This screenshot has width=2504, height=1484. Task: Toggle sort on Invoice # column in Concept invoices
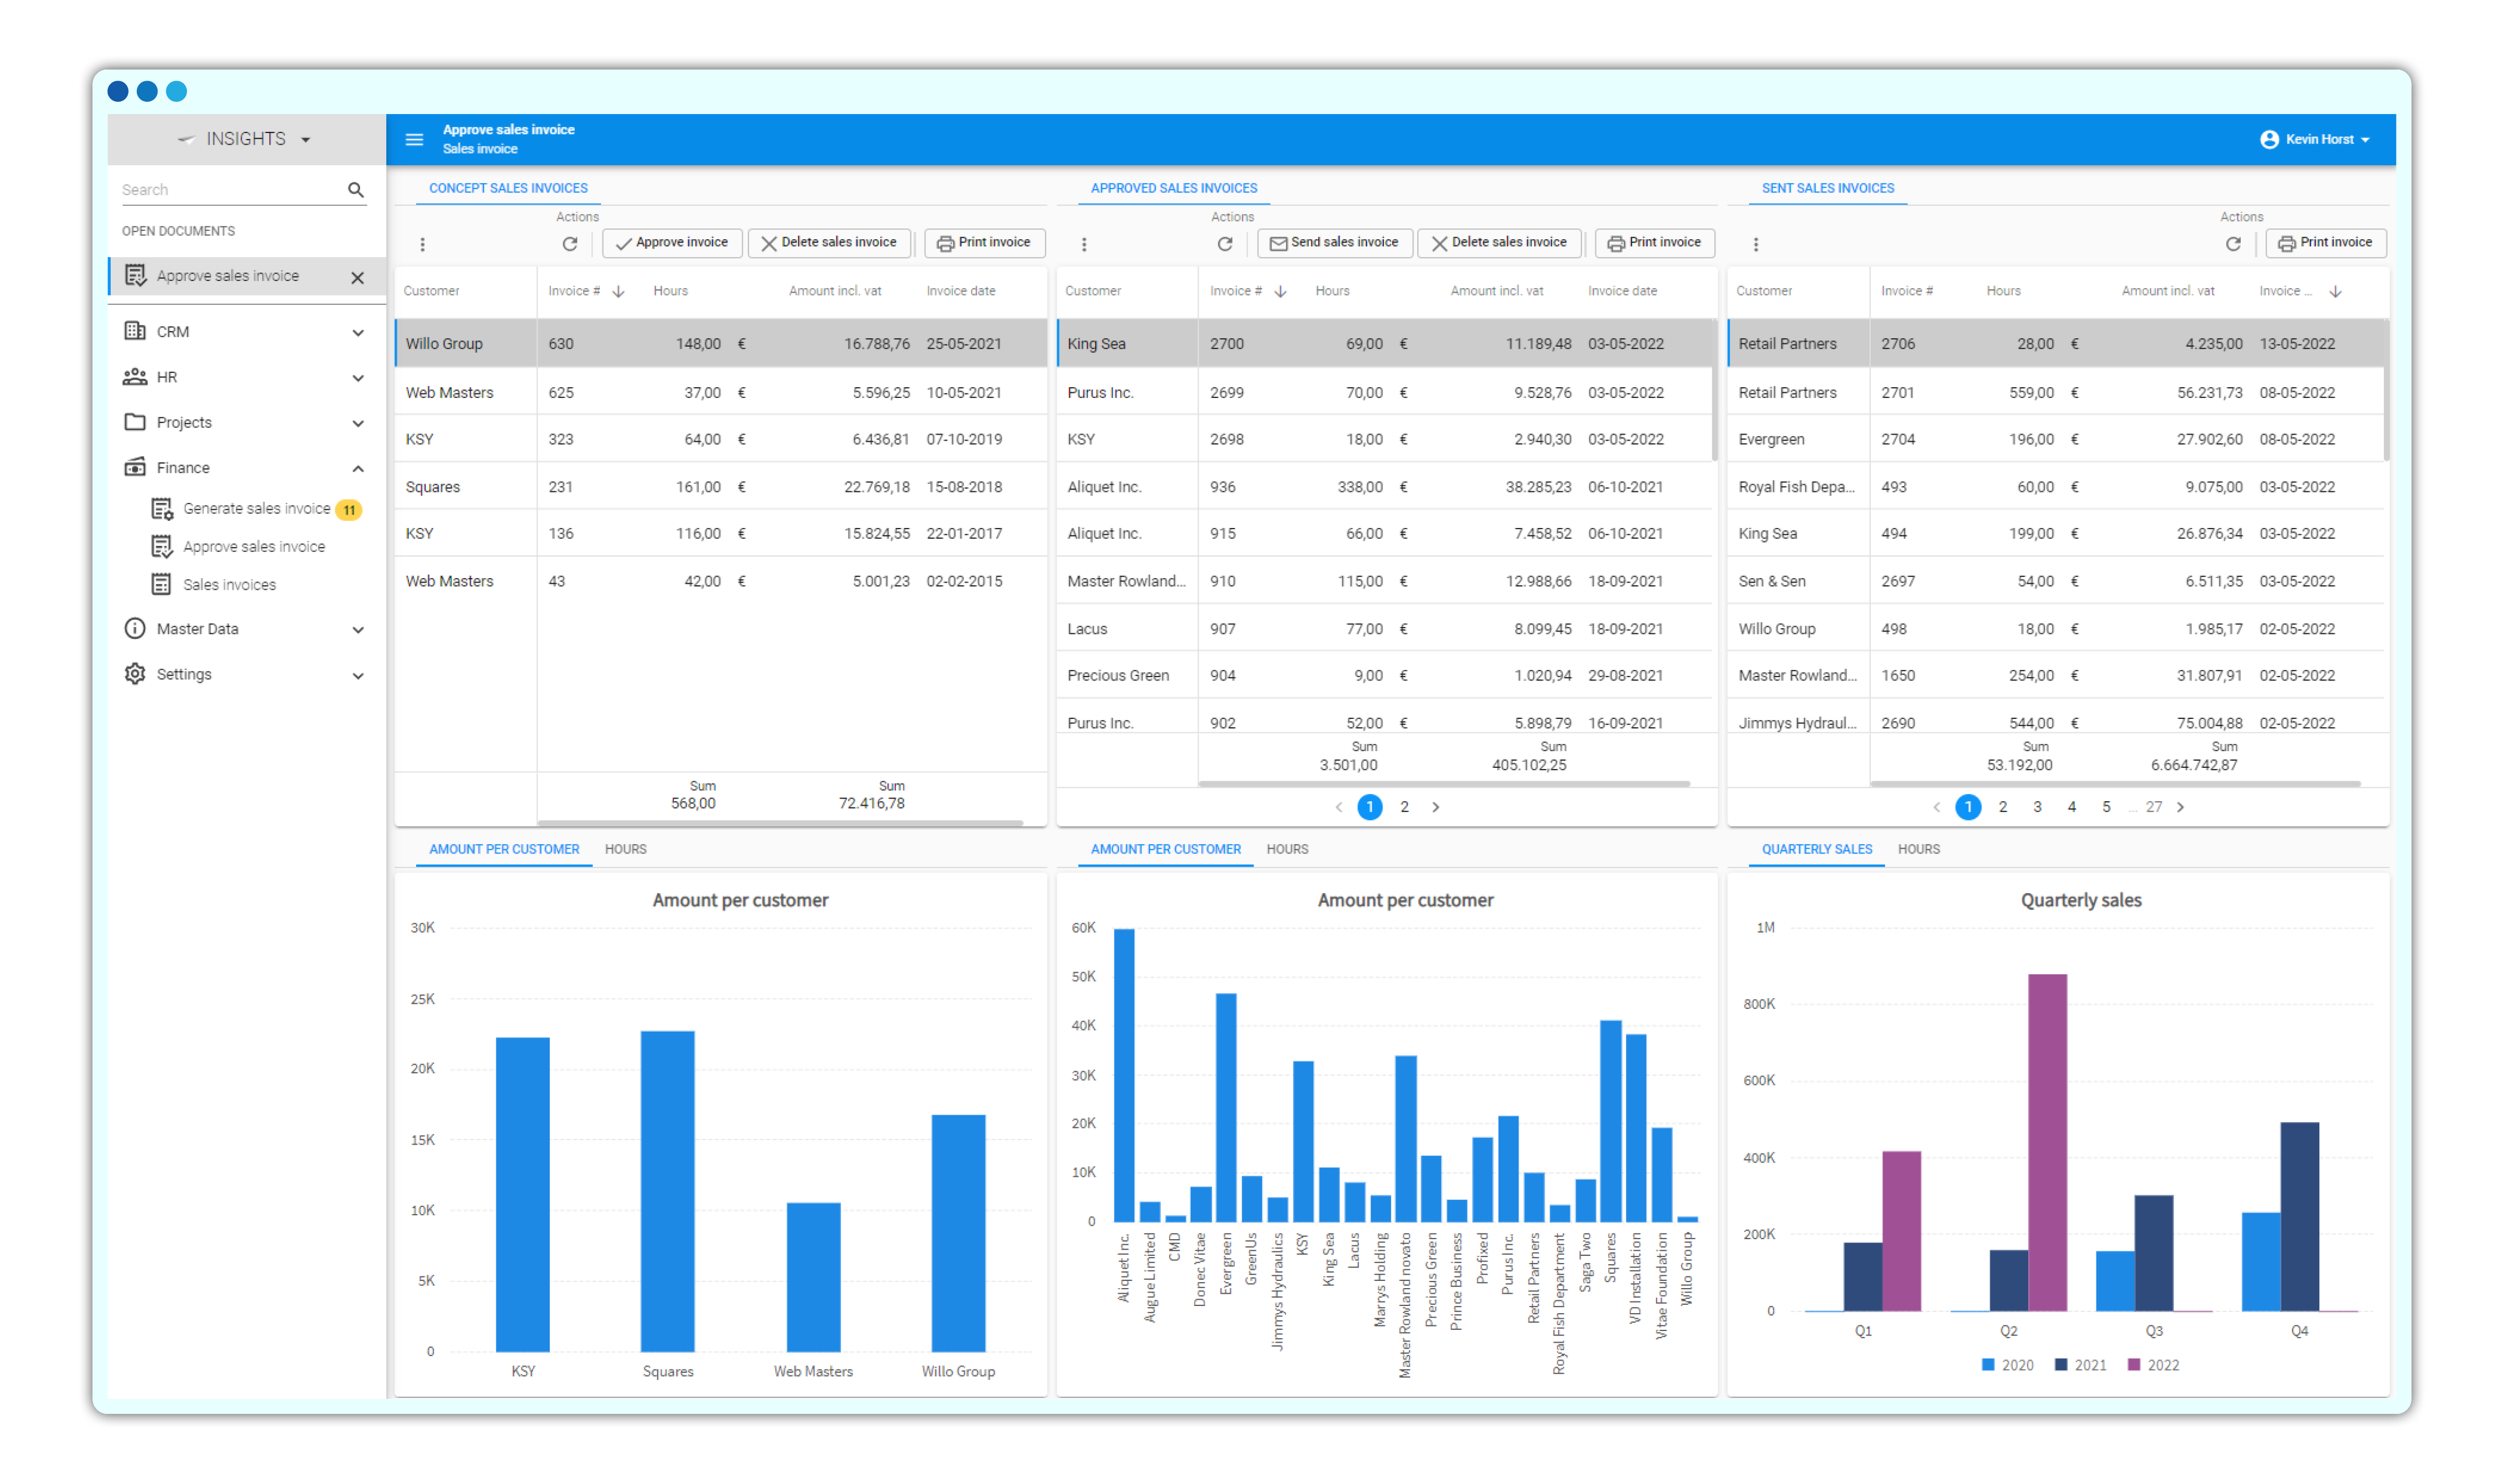(x=619, y=291)
